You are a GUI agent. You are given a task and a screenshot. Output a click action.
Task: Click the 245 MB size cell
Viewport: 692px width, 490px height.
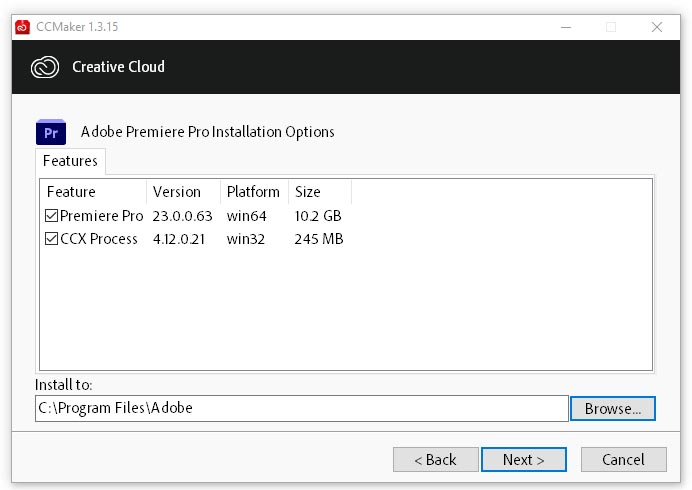pos(319,239)
